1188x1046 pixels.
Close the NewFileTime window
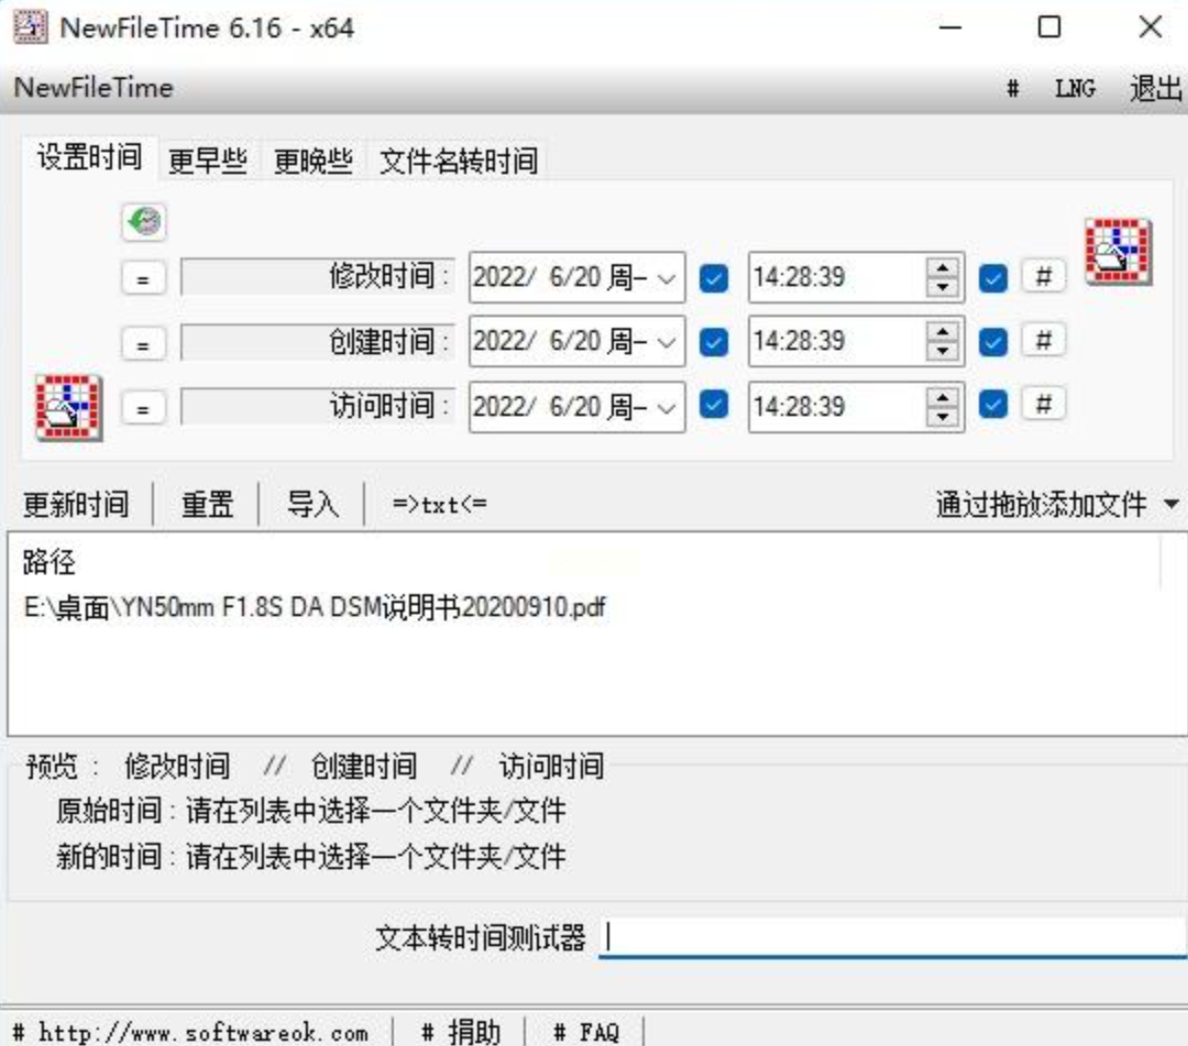1150,28
